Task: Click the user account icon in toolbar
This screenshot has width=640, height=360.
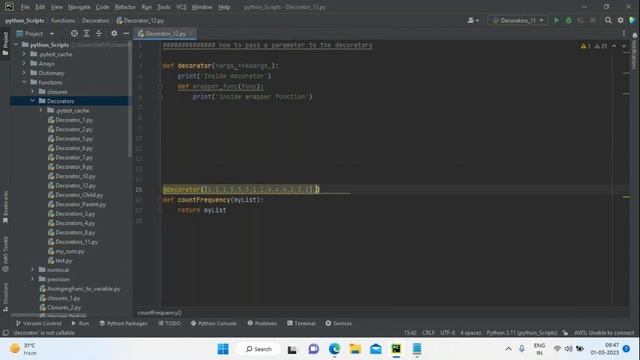Action: (473, 20)
